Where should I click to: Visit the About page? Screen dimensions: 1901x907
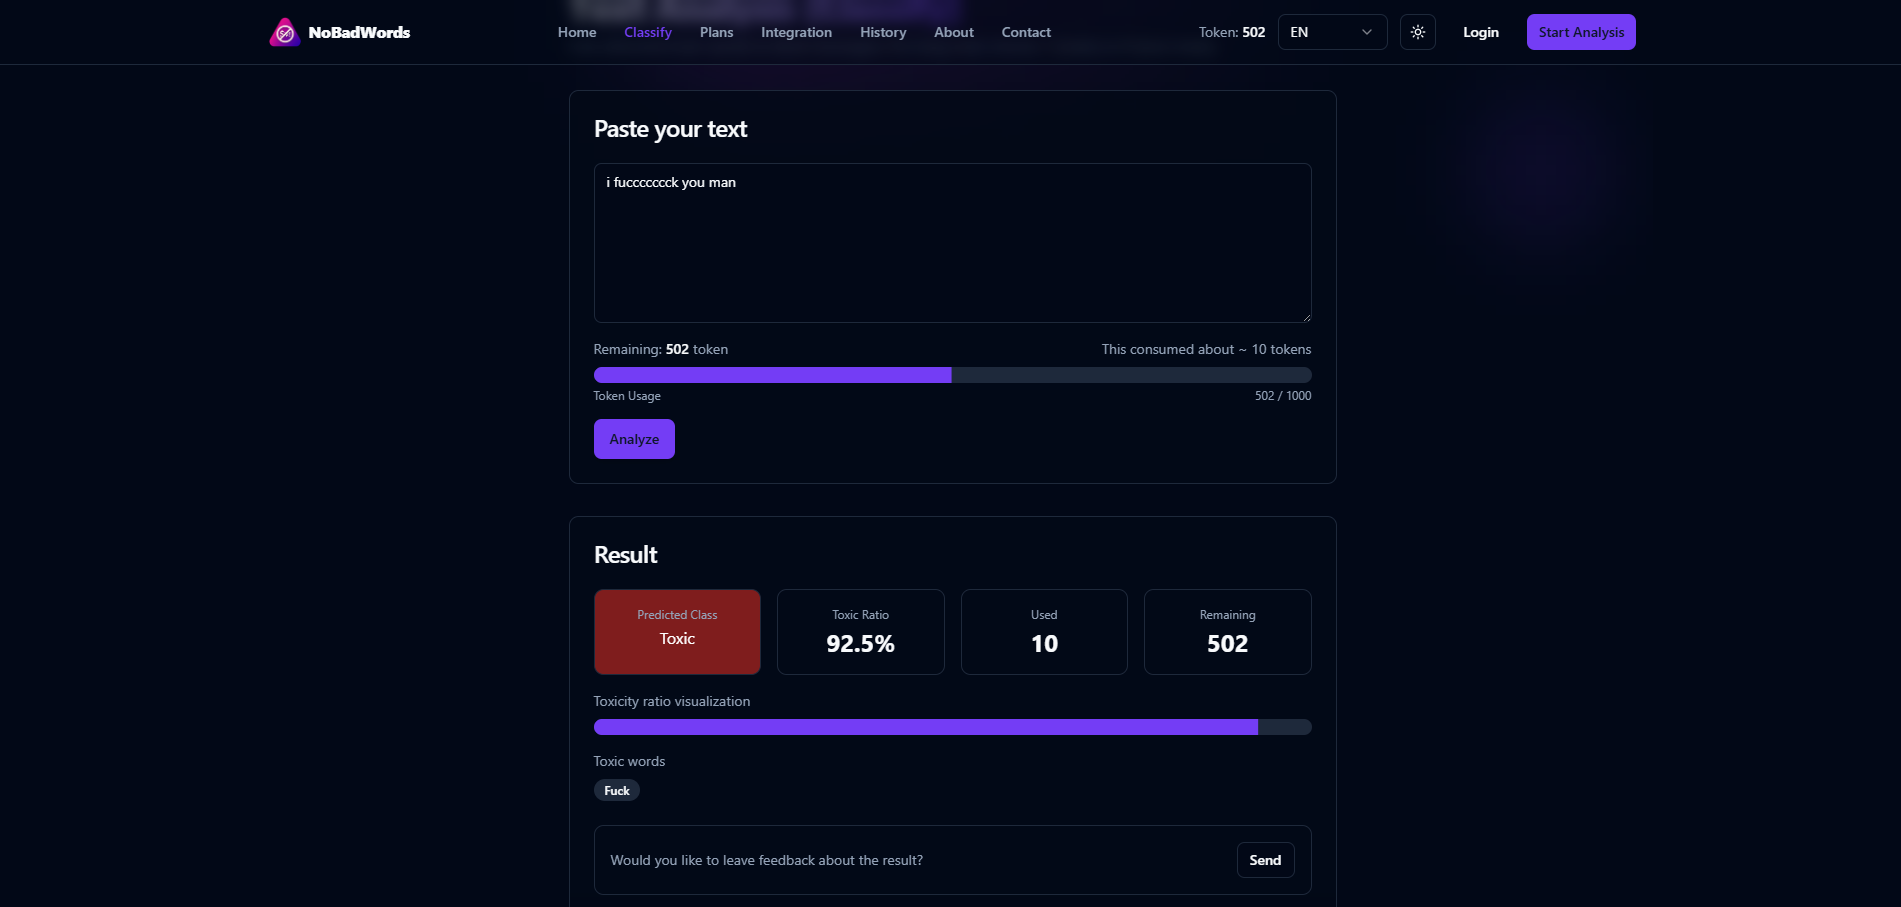954,32
